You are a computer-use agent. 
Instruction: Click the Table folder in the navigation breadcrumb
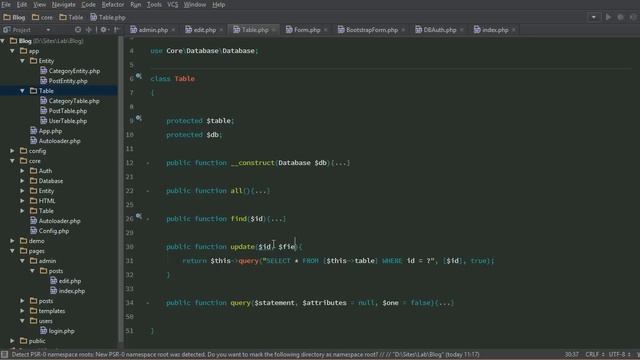coord(71,17)
